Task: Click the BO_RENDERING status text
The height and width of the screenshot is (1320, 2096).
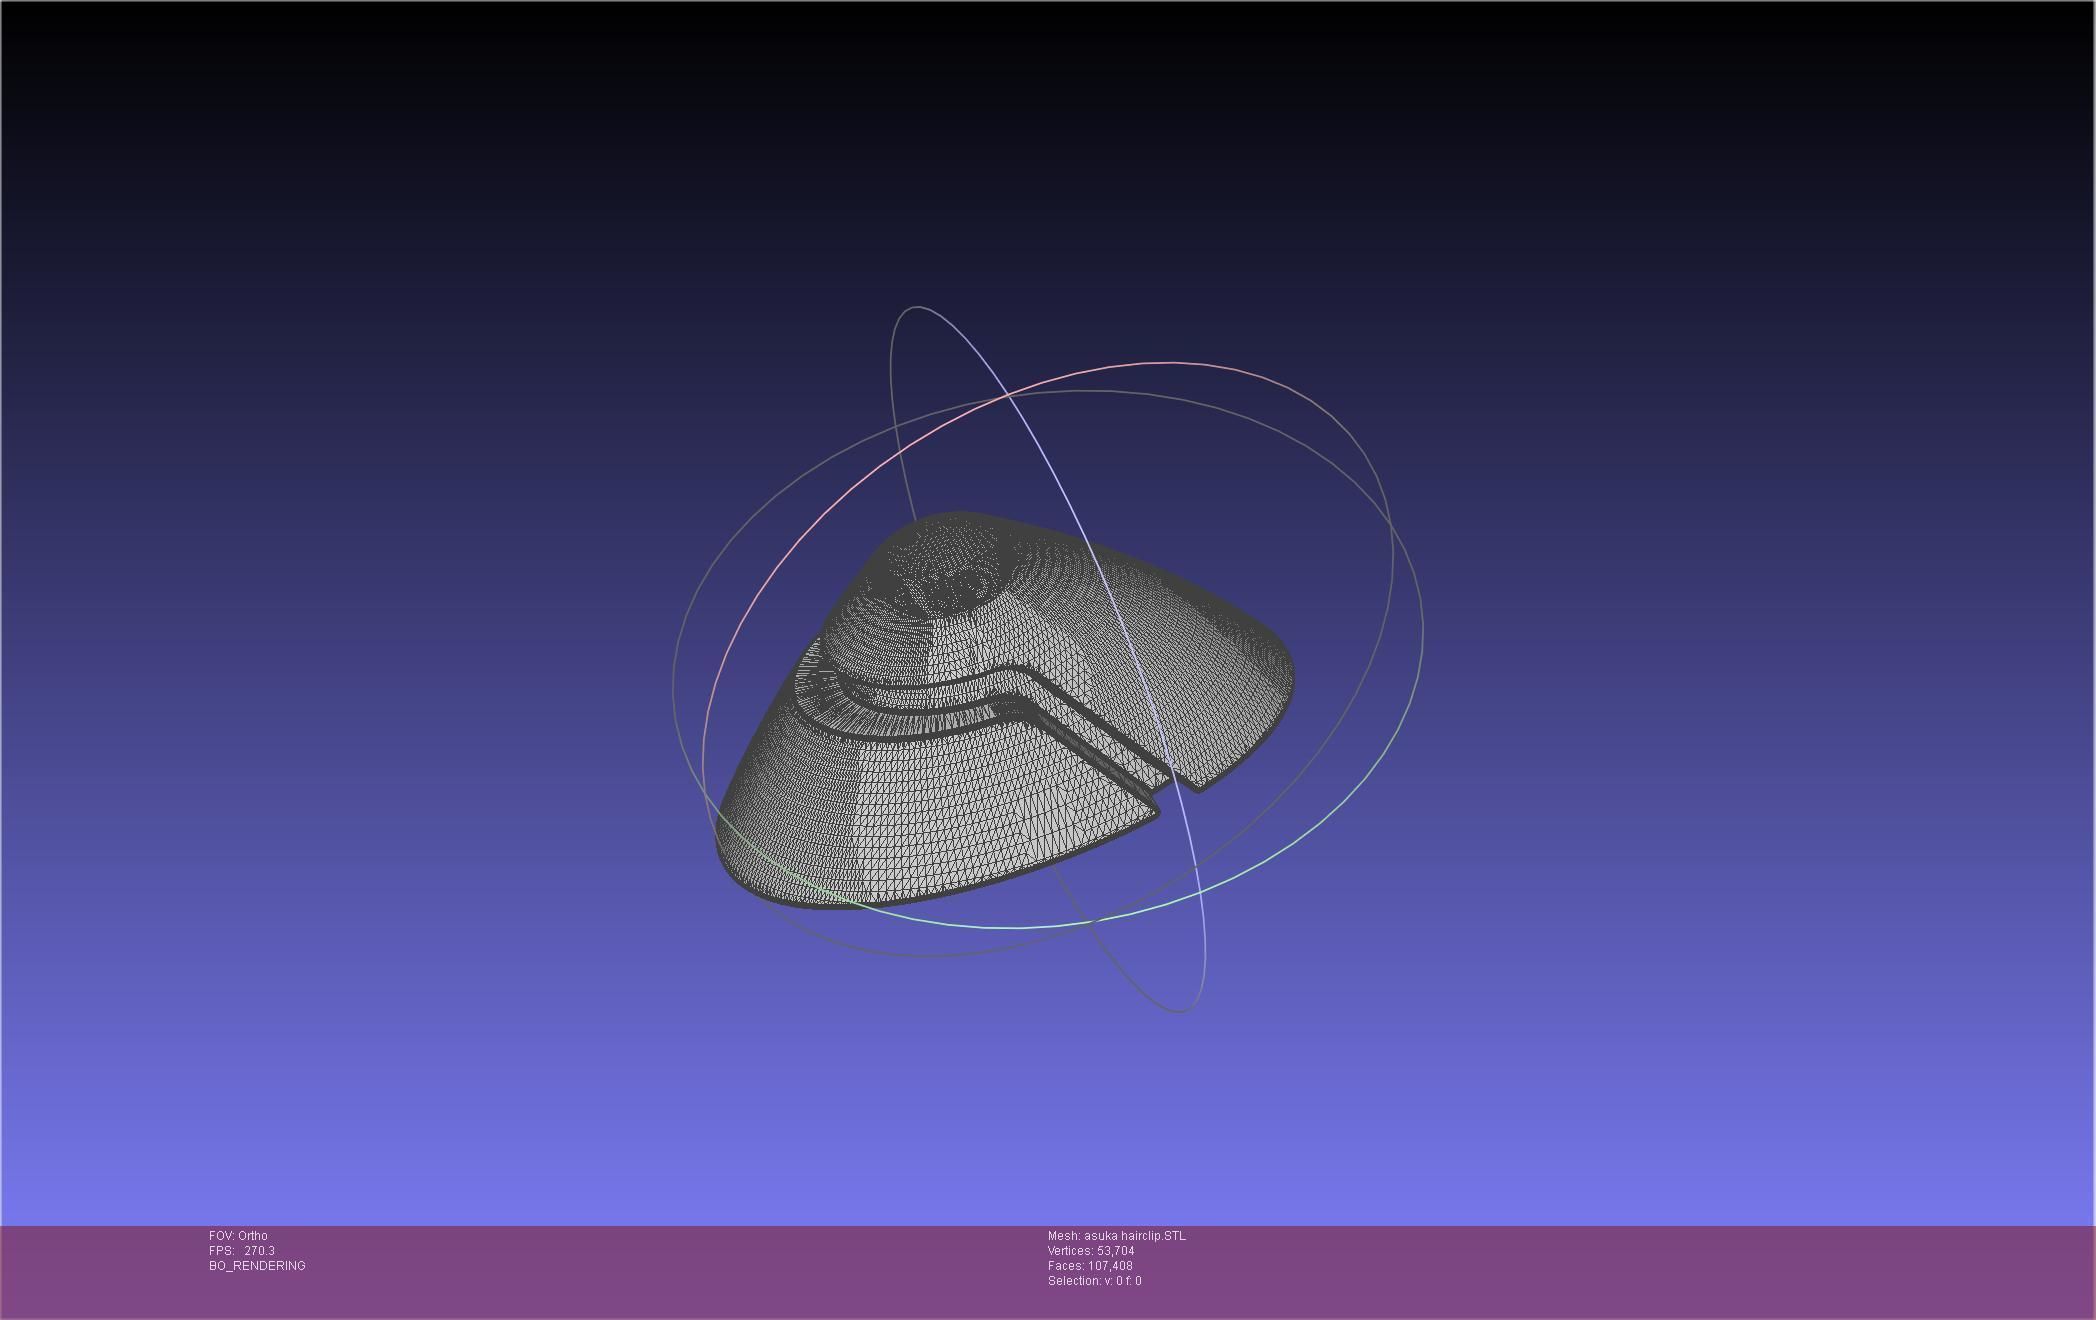Action: 257,1266
